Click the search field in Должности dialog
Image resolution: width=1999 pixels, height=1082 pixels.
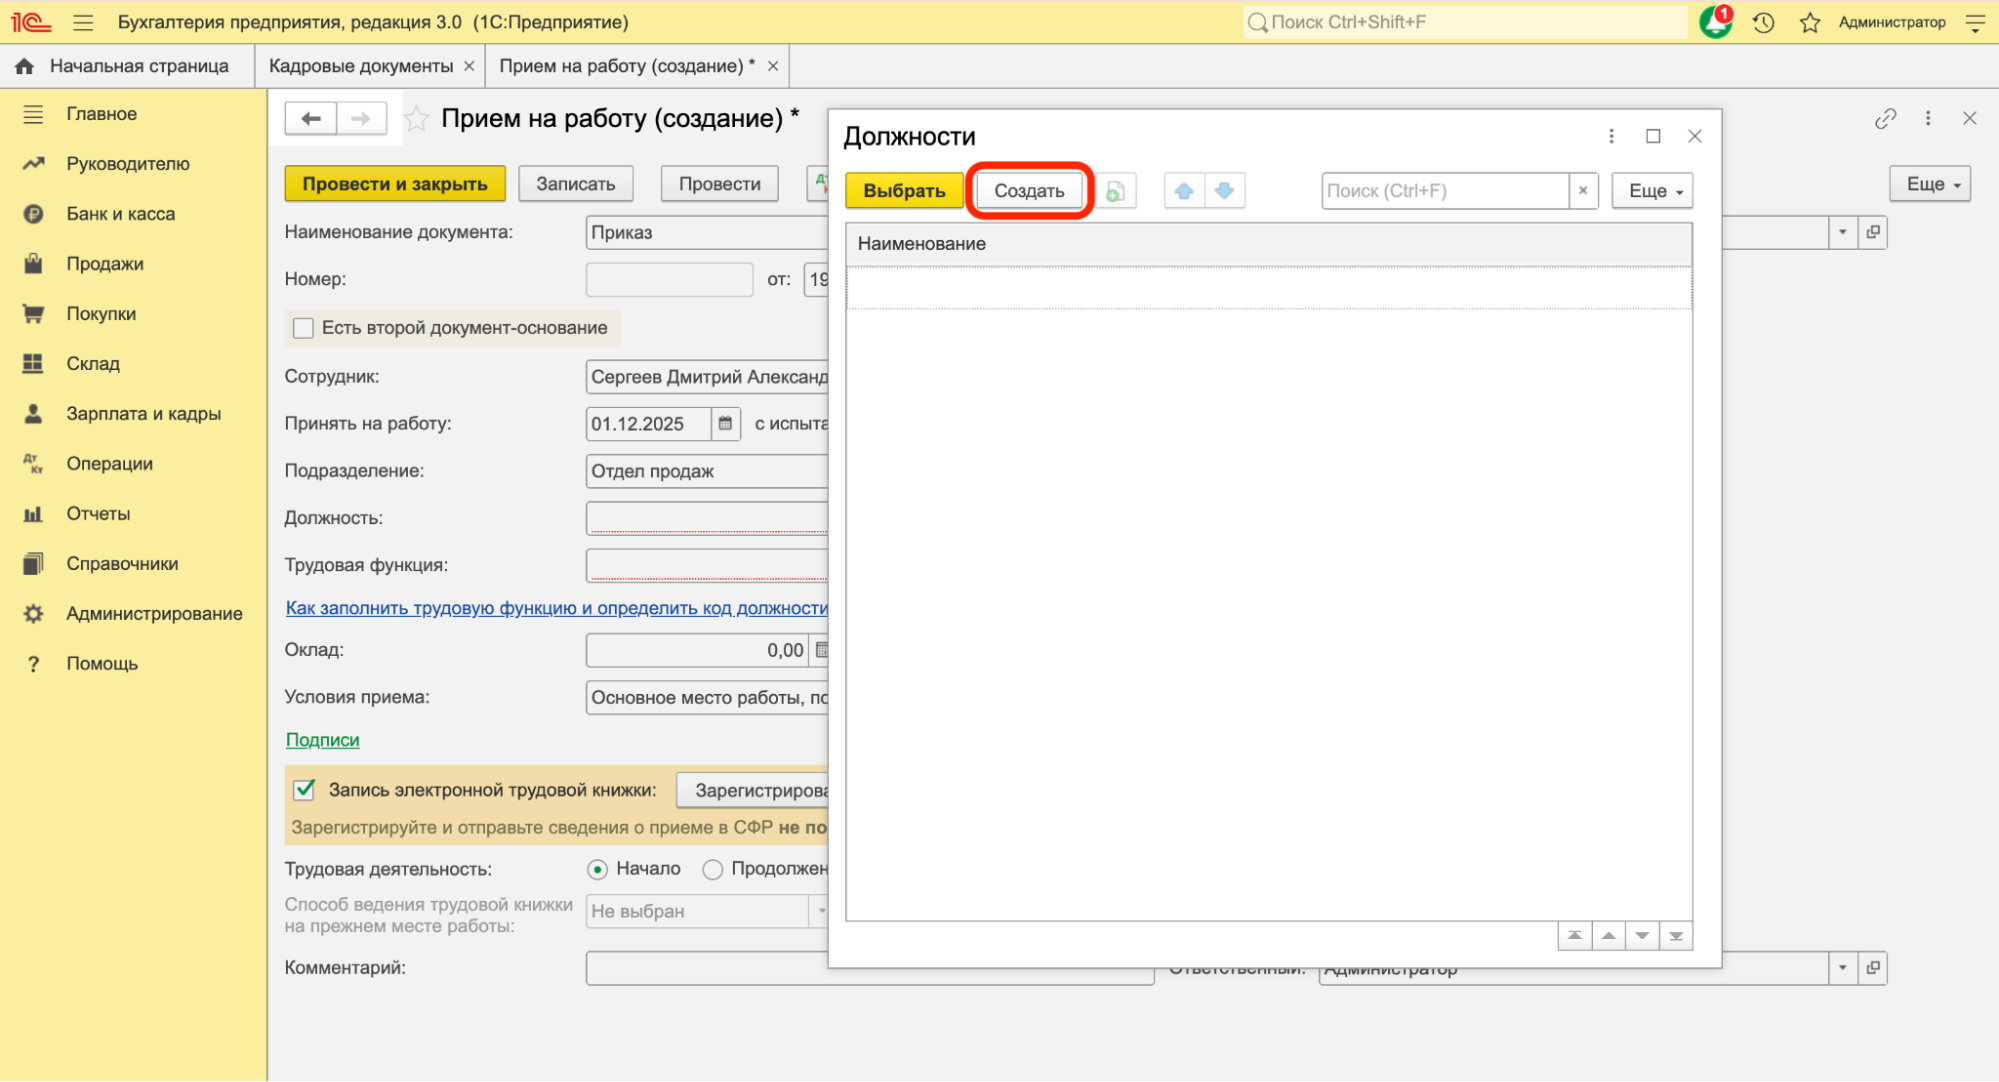1444,191
